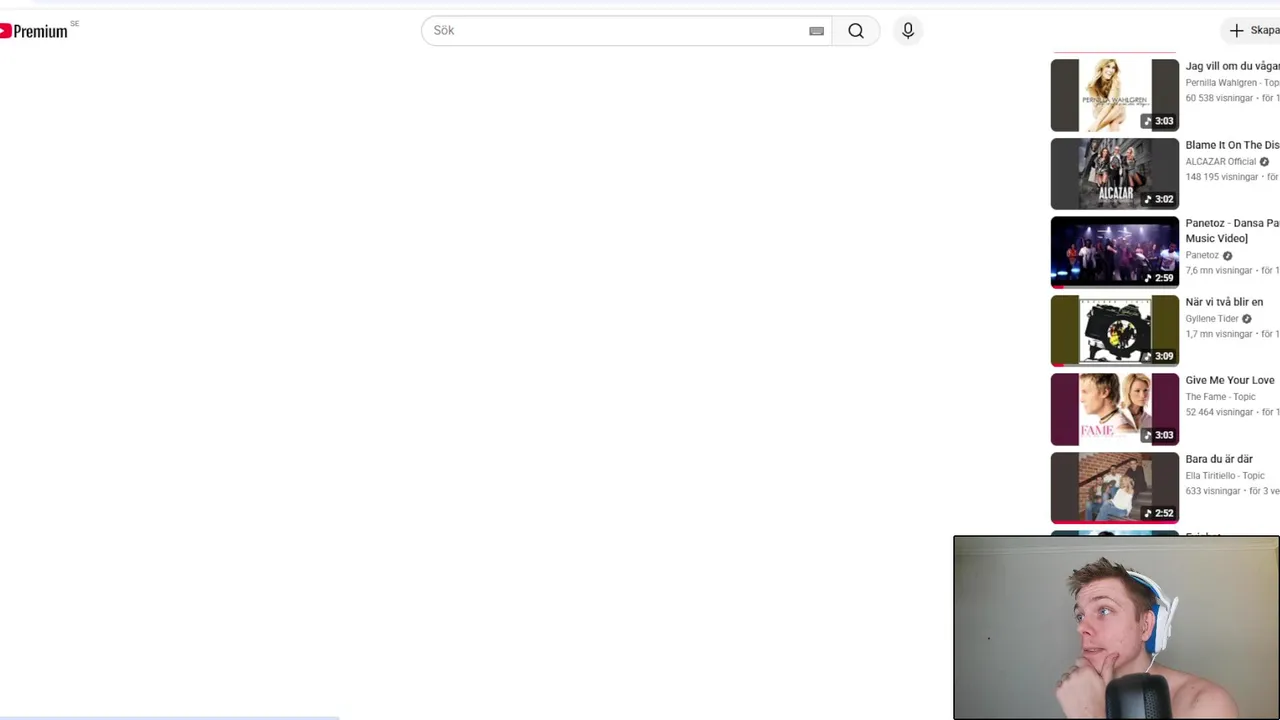Click the webcam overlay of the streamer

click(x=1116, y=628)
